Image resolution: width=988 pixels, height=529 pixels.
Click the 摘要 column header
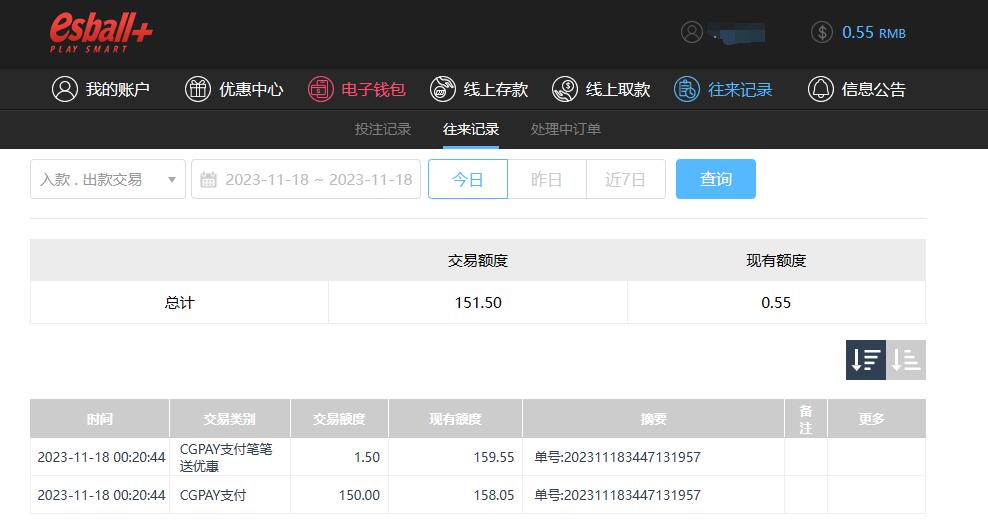(653, 419)
